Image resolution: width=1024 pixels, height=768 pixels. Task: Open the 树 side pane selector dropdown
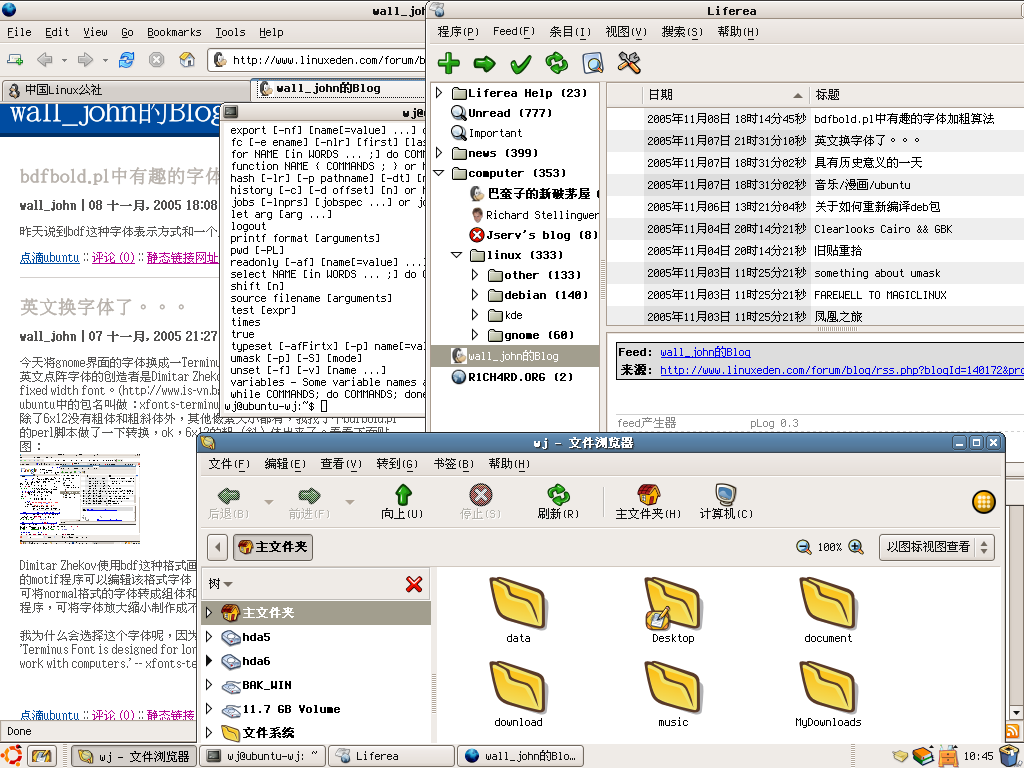(x=221, y=584)
